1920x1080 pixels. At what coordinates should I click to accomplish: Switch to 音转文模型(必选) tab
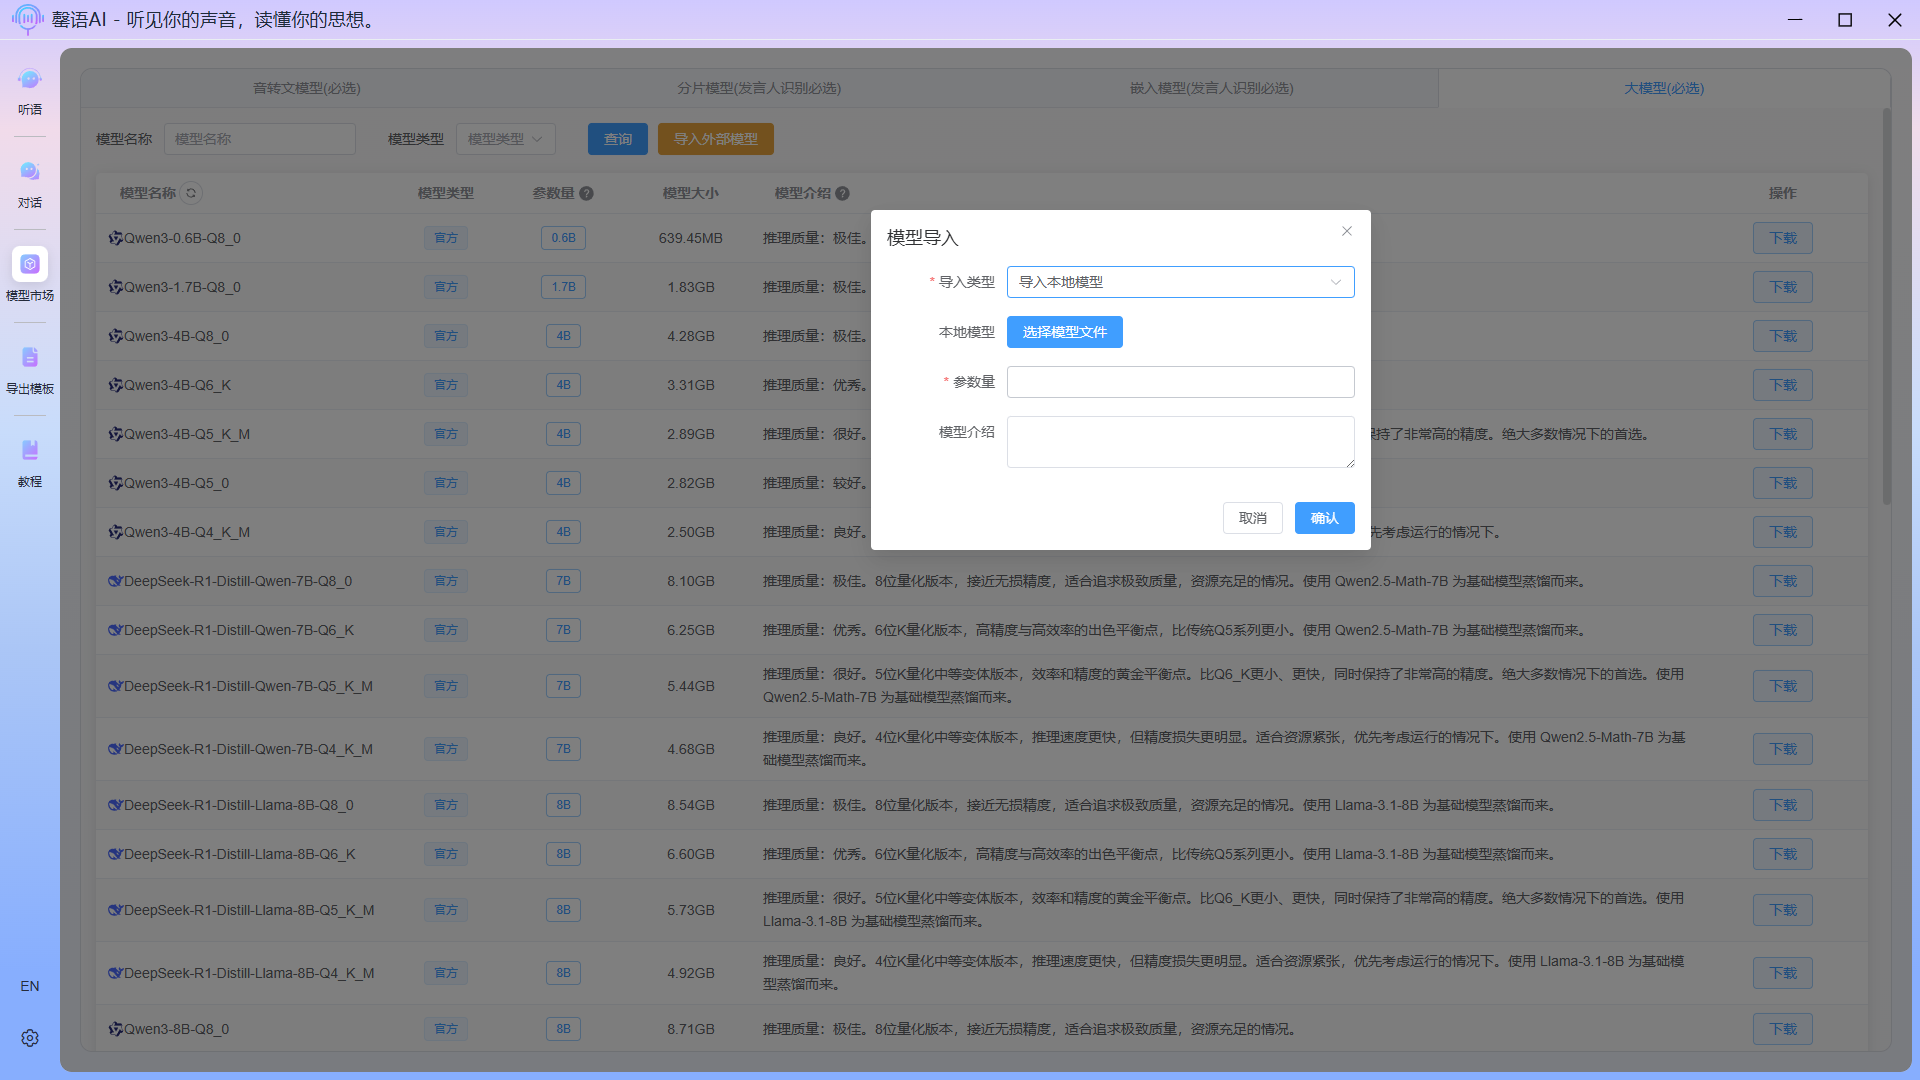point(307,88)
